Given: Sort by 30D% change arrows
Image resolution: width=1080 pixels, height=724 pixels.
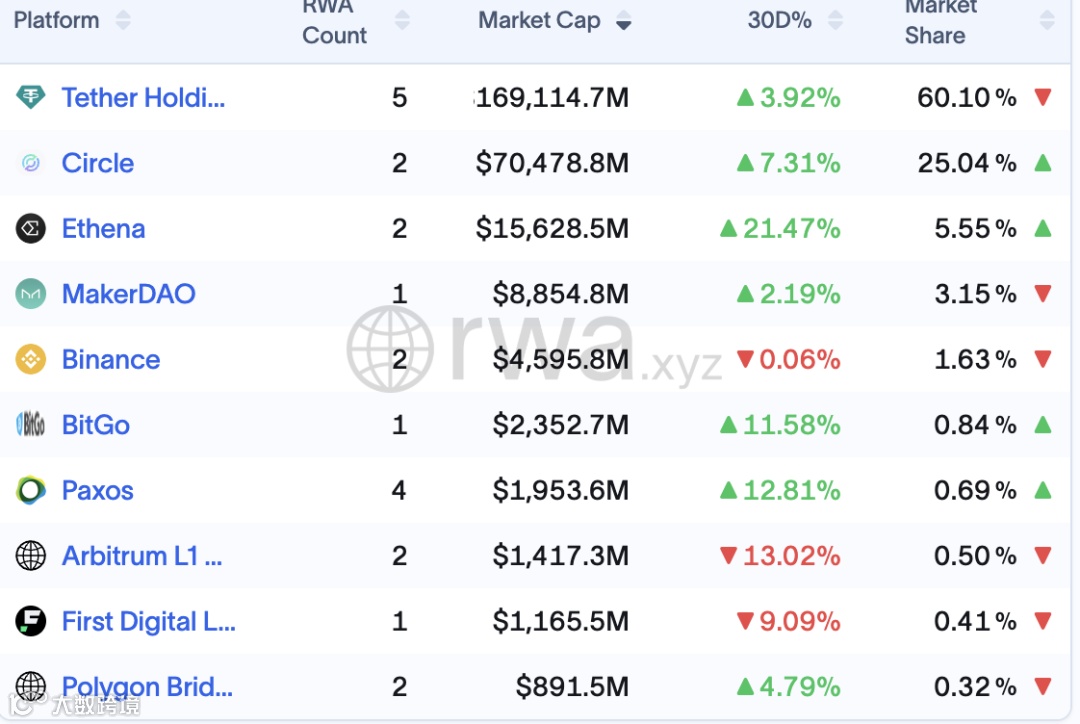Looking at the screenshot, I should click(x=835, y=20).
